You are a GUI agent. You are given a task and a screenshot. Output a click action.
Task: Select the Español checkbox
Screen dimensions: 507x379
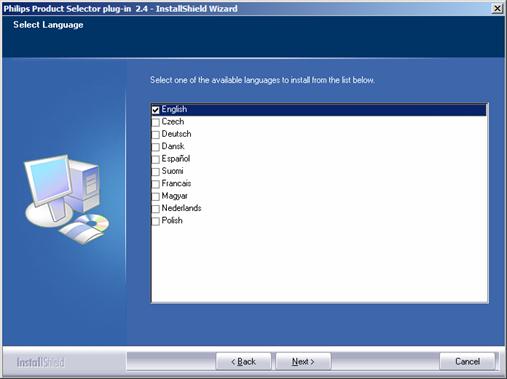click(x=155, y=159)
